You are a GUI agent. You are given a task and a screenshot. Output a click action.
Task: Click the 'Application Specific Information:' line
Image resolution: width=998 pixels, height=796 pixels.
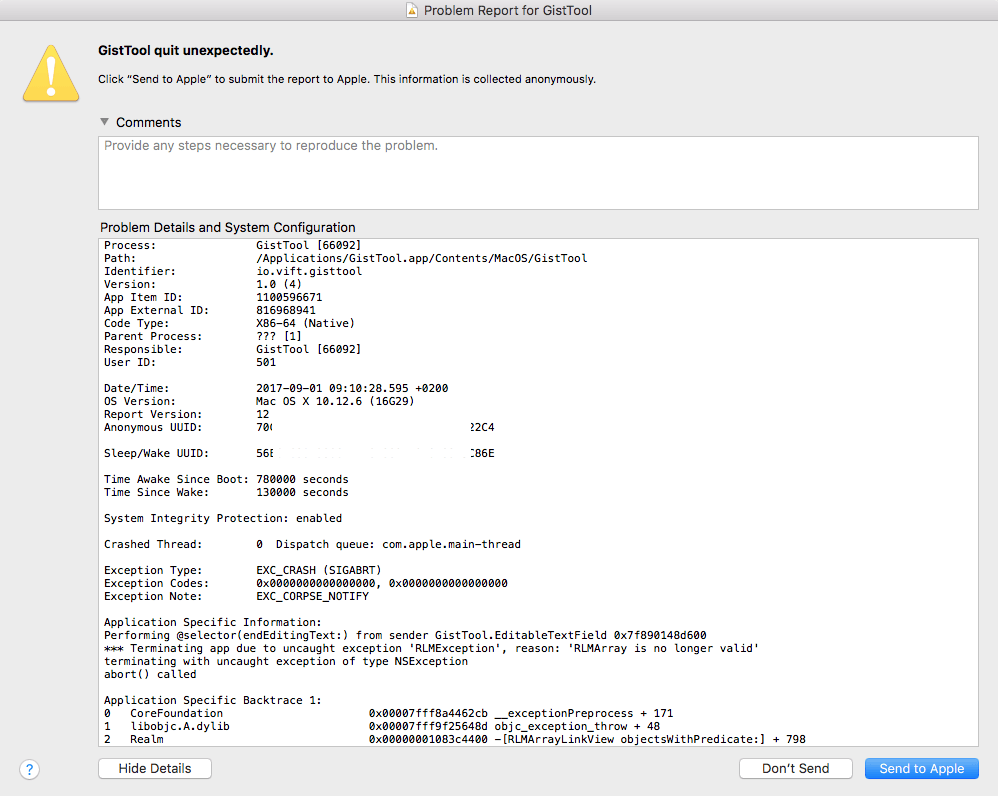[x=213, y=622]
